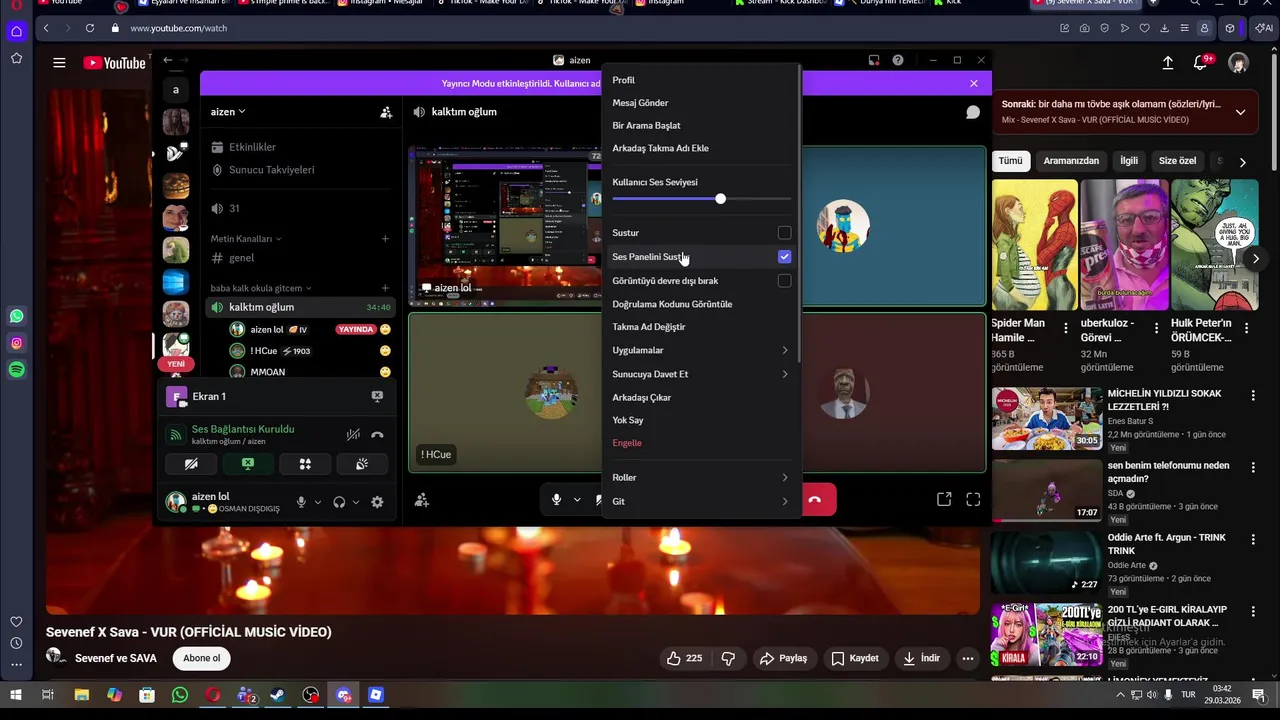This screenshot has height=720, width=1280.
Task: Select Arkadaşı Çıkar menu entry
Action: coord(700,398)
